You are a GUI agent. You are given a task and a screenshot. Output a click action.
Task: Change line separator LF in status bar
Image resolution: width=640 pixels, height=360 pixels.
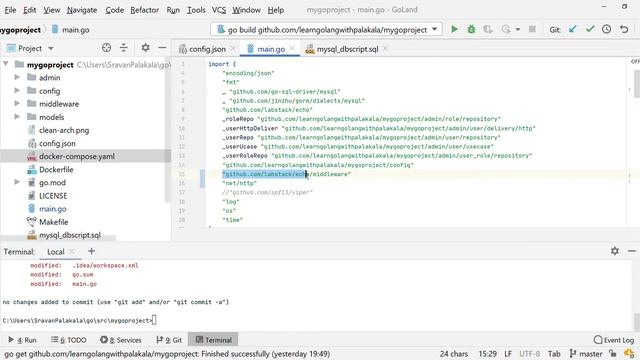[x=508, y=353]
